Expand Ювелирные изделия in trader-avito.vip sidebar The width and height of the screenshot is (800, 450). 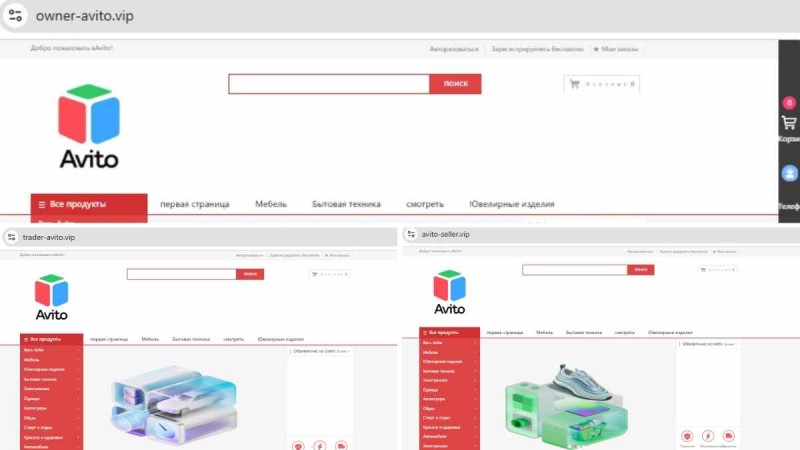pyautogui.click(x=52, y=369)
